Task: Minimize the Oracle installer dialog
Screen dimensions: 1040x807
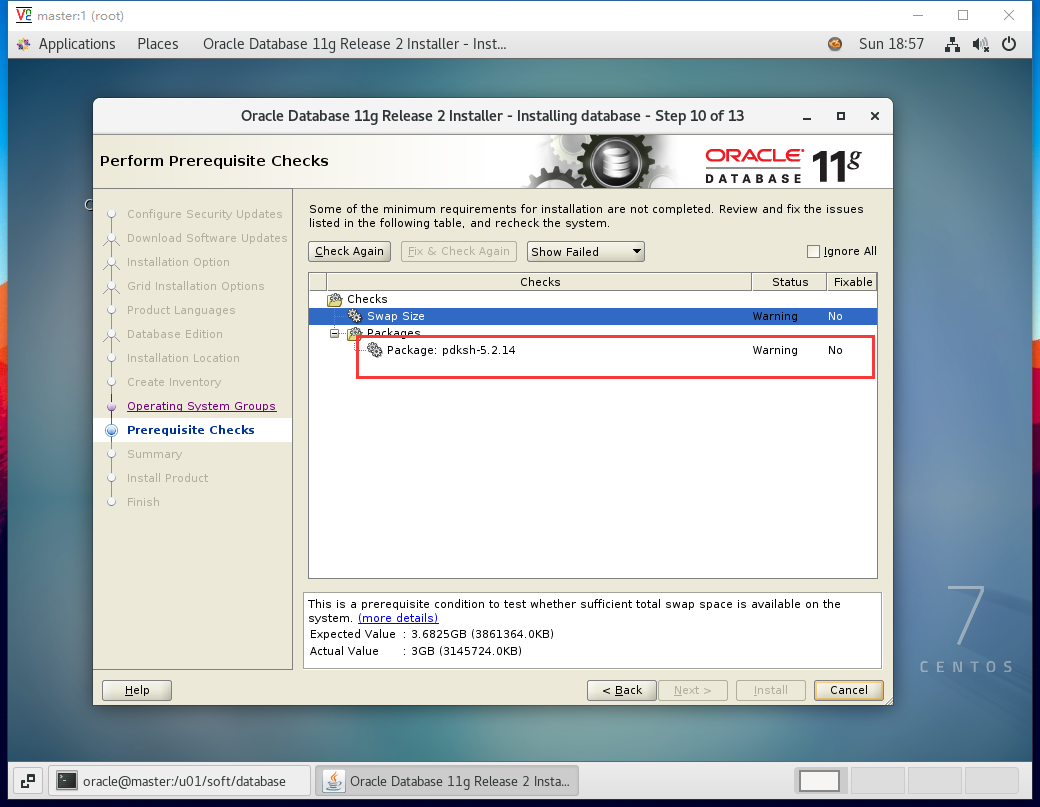Action: tap(807, 117)
